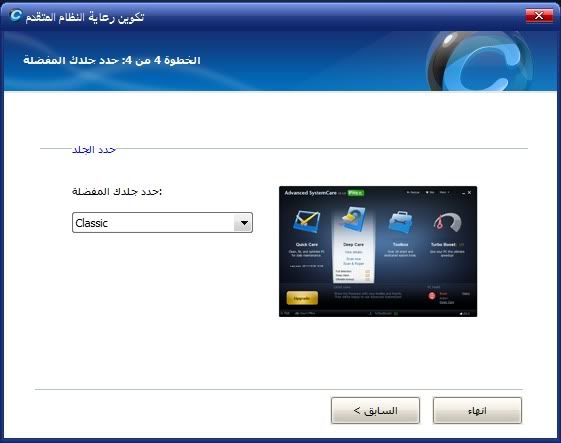Close the configuration wizard window
This screenshot has width=561, height=443.
coord(539,15)
